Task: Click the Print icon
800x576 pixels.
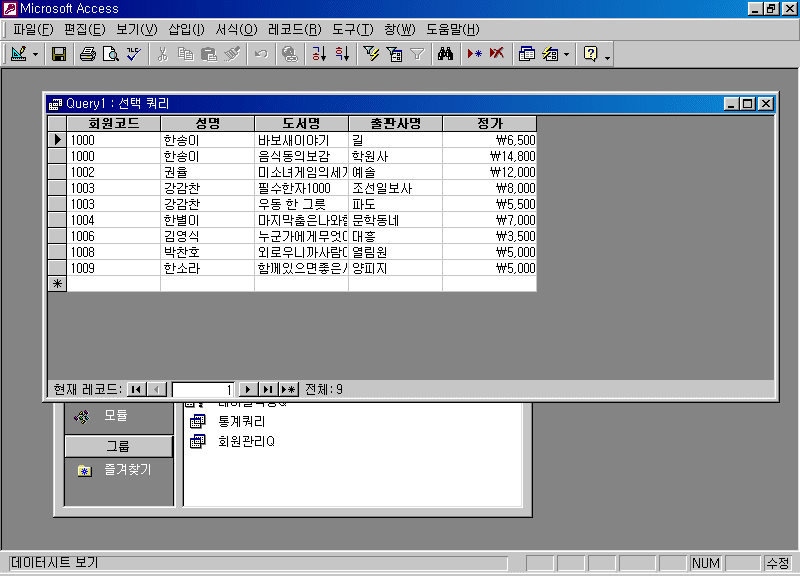Action: (88, 54)
